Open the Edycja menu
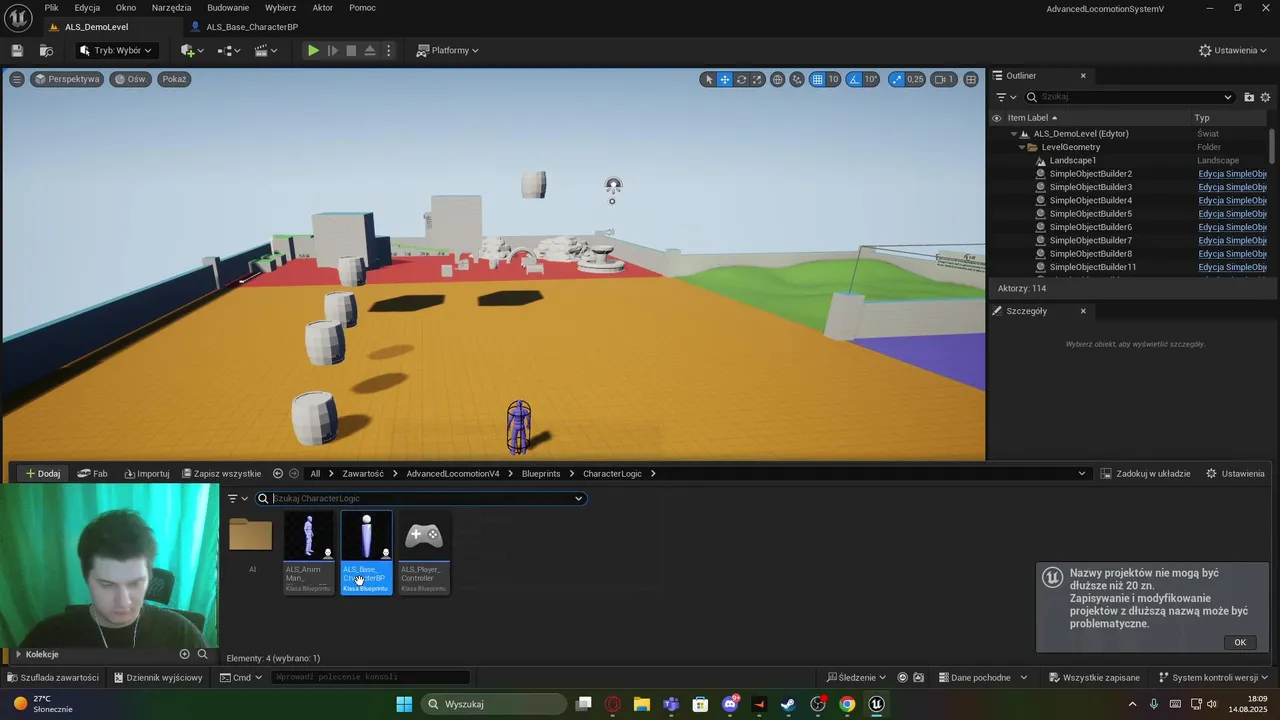 coord(87,7)
